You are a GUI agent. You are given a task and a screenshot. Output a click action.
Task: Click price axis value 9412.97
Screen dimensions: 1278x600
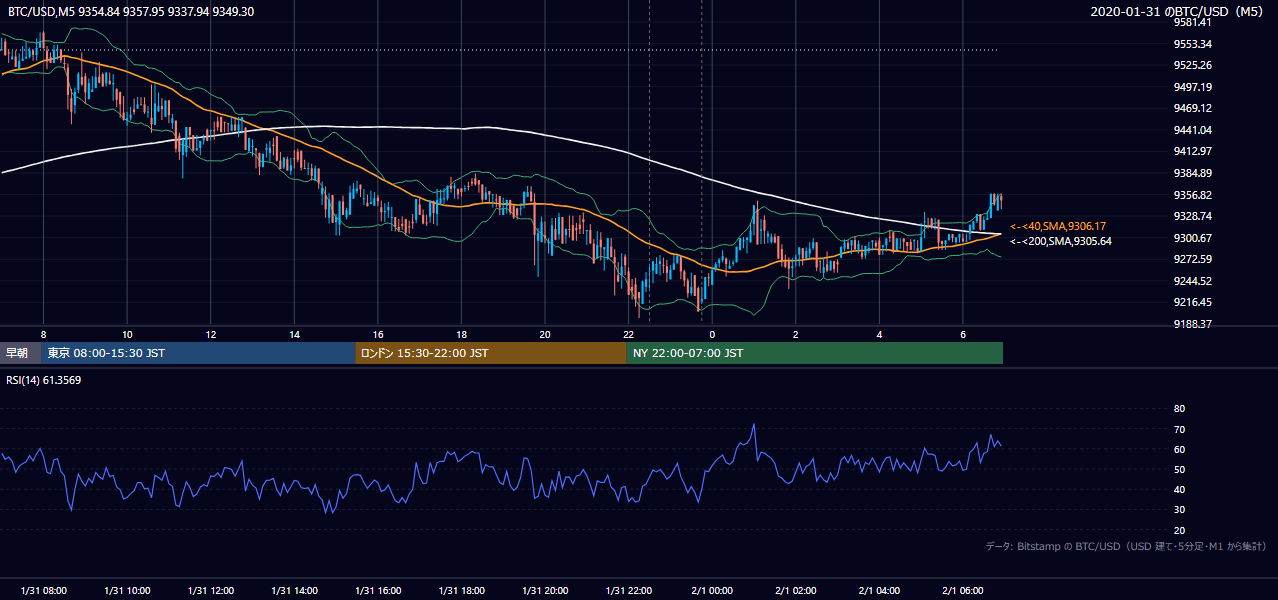(1193, 151)
